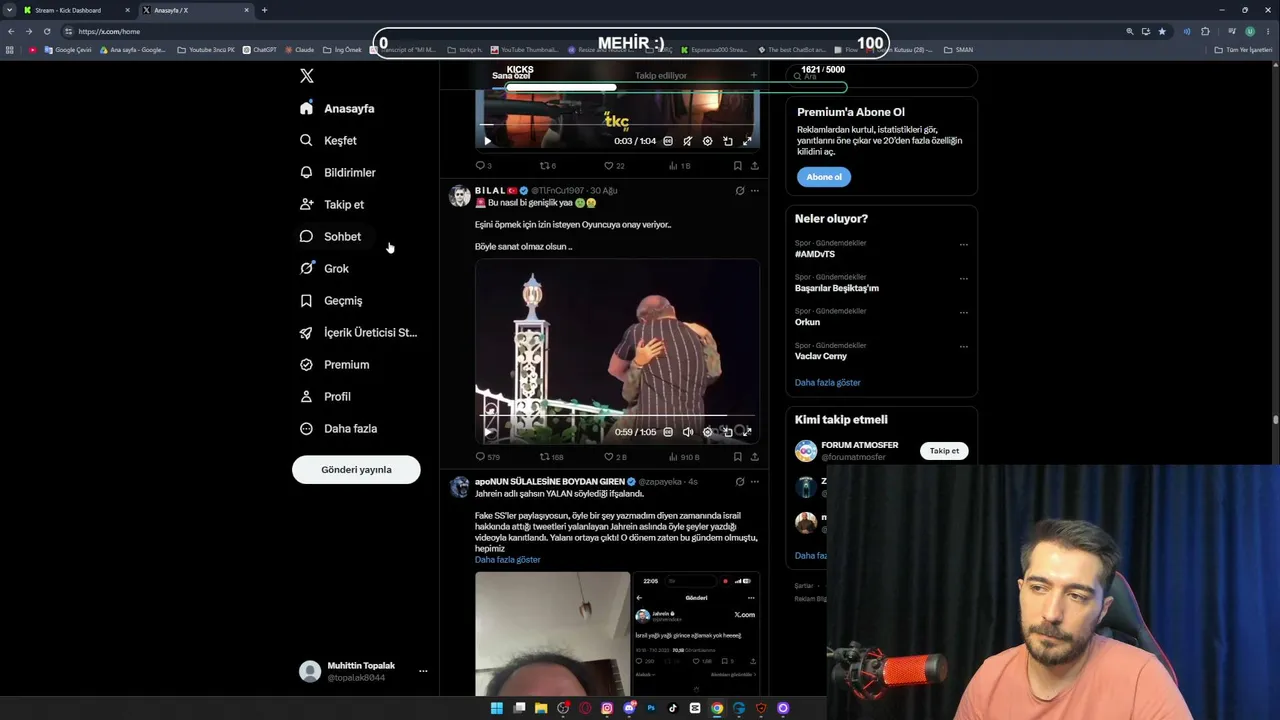Play BİLAL's video at 0:59
Image resolution: width=1280 pixels, height=720 pixels.
click(488, 432)
